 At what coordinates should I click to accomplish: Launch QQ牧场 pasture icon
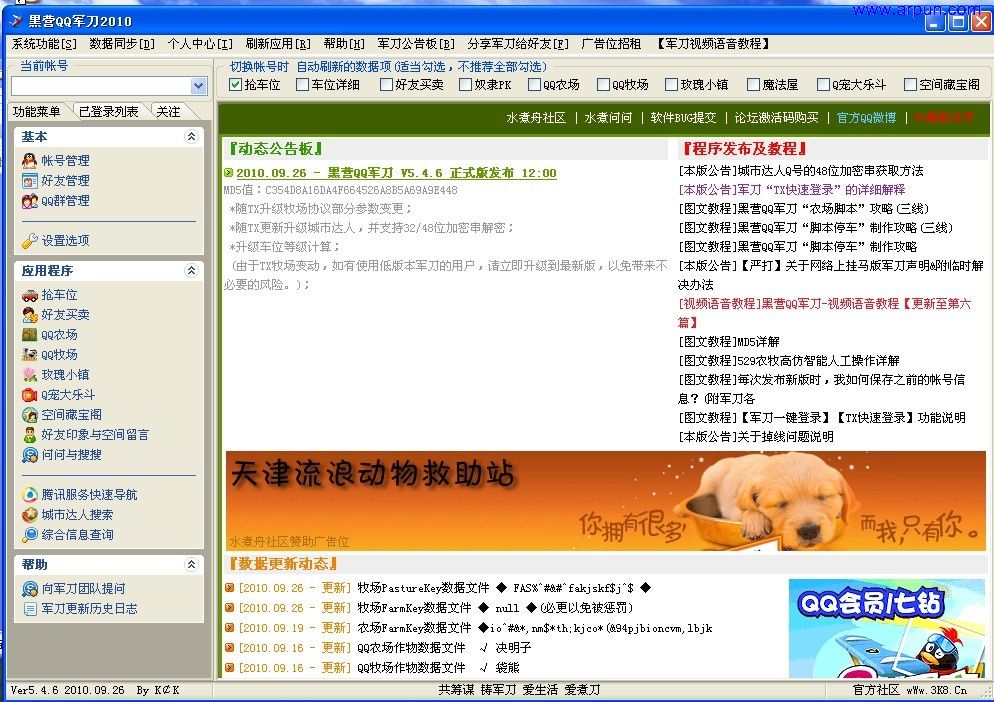click(x=30, y=354)
